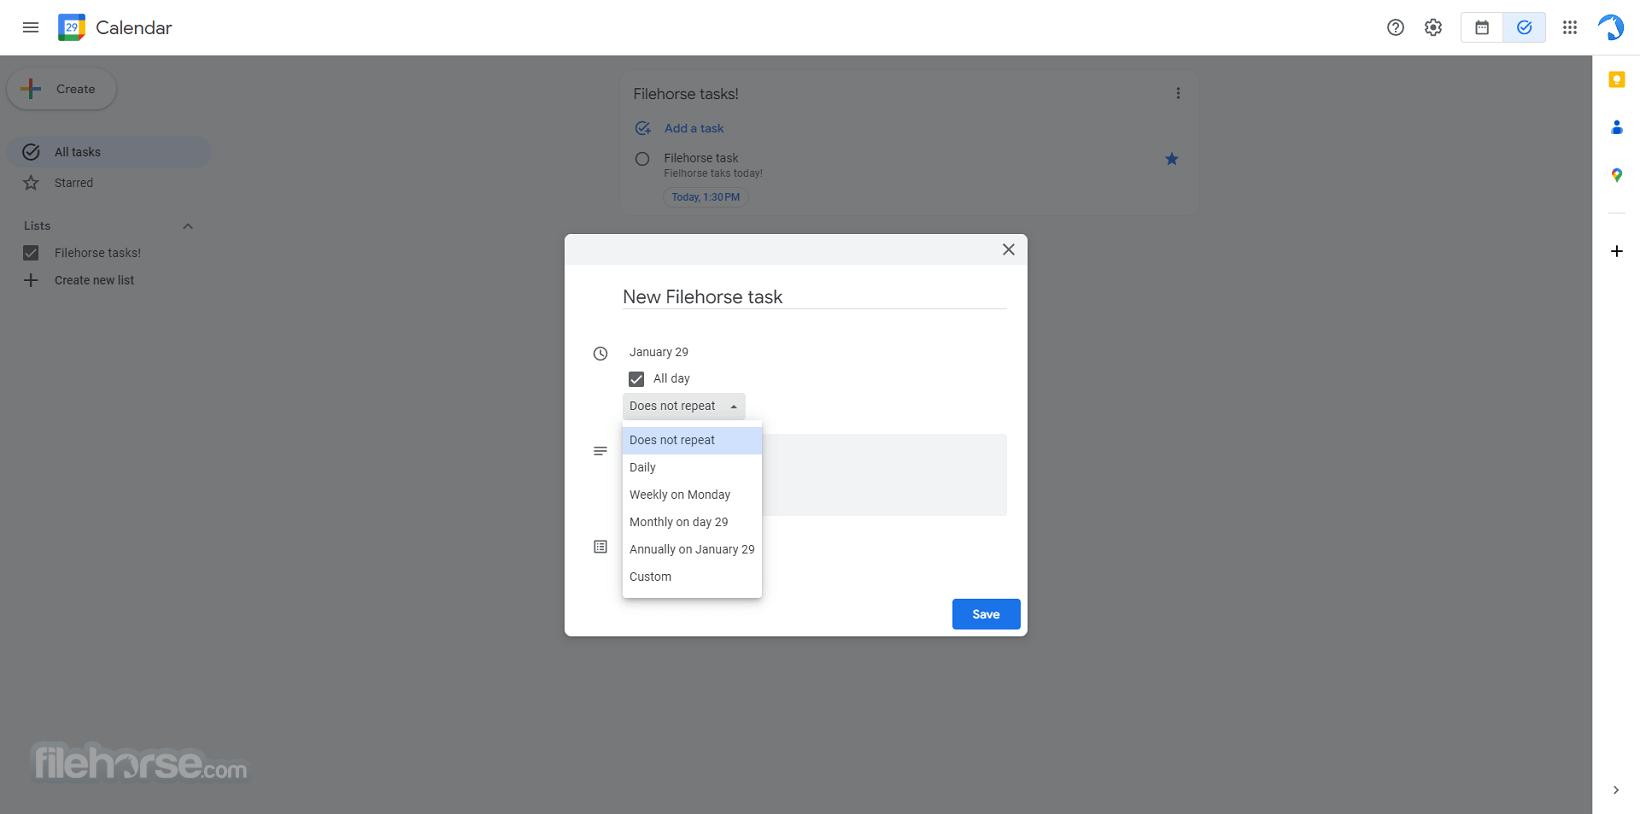Click the description text area in dialog
Viewport: 1640px width, 814px height.
[x=884, y=475]
